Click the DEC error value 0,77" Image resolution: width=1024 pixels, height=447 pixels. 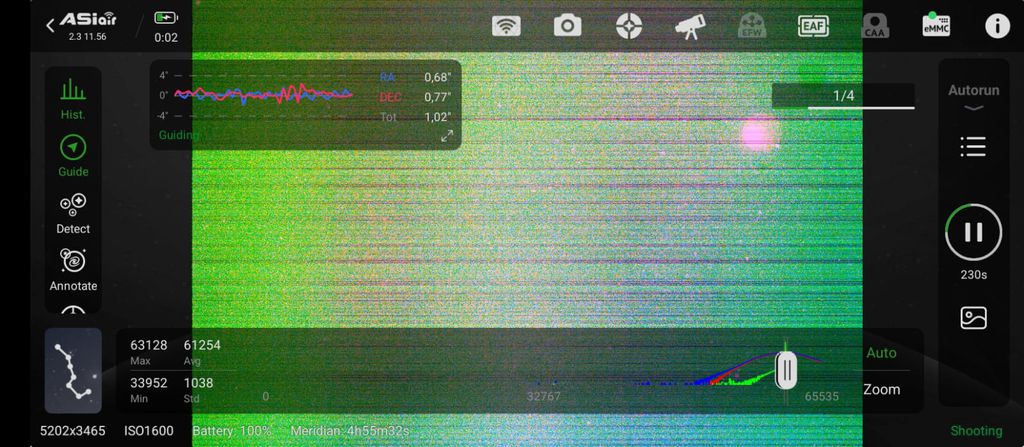click(438, 97)
